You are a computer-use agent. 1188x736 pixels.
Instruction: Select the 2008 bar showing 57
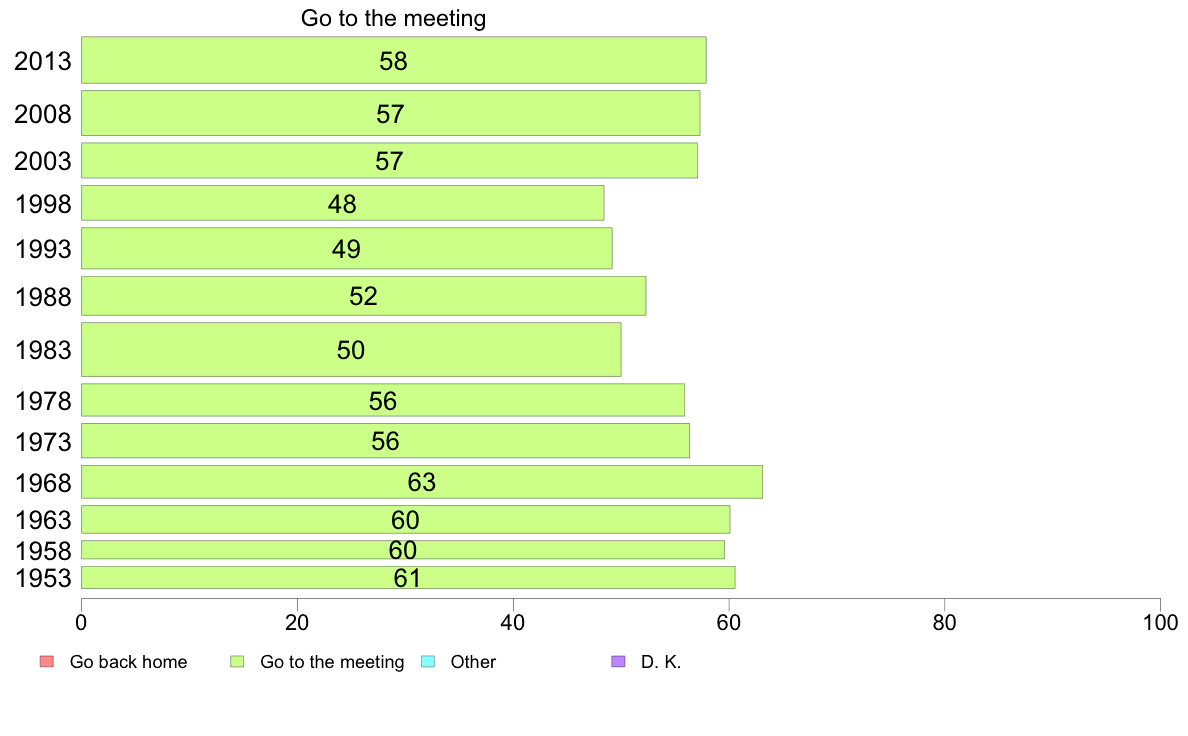391,113
